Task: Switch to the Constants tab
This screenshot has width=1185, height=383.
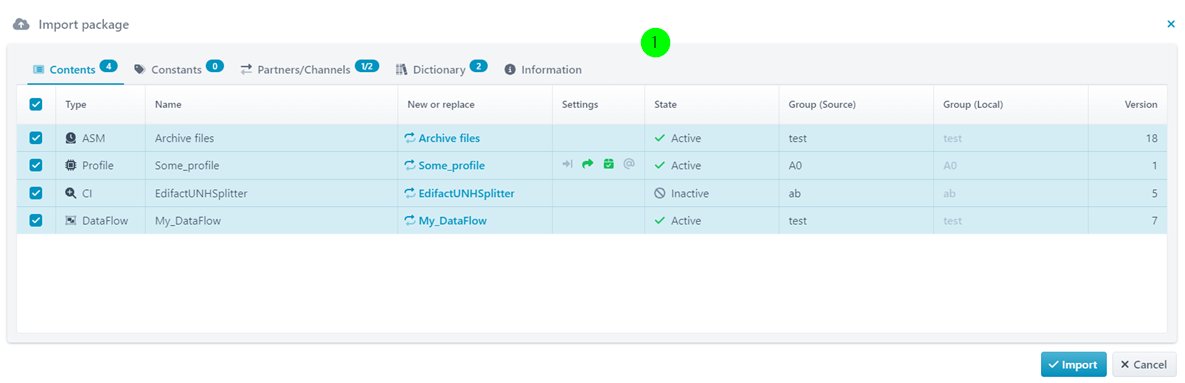Action: [x=178, y=69]
